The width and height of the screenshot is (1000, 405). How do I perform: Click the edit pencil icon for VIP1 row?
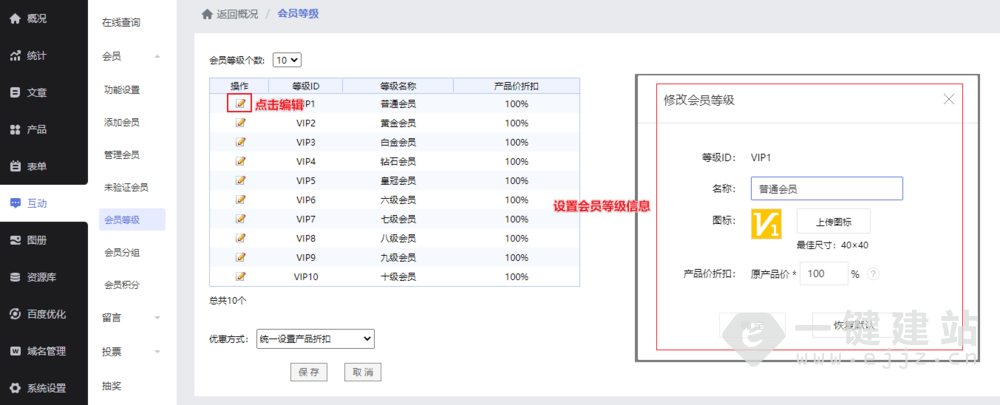tap(240, 104)
